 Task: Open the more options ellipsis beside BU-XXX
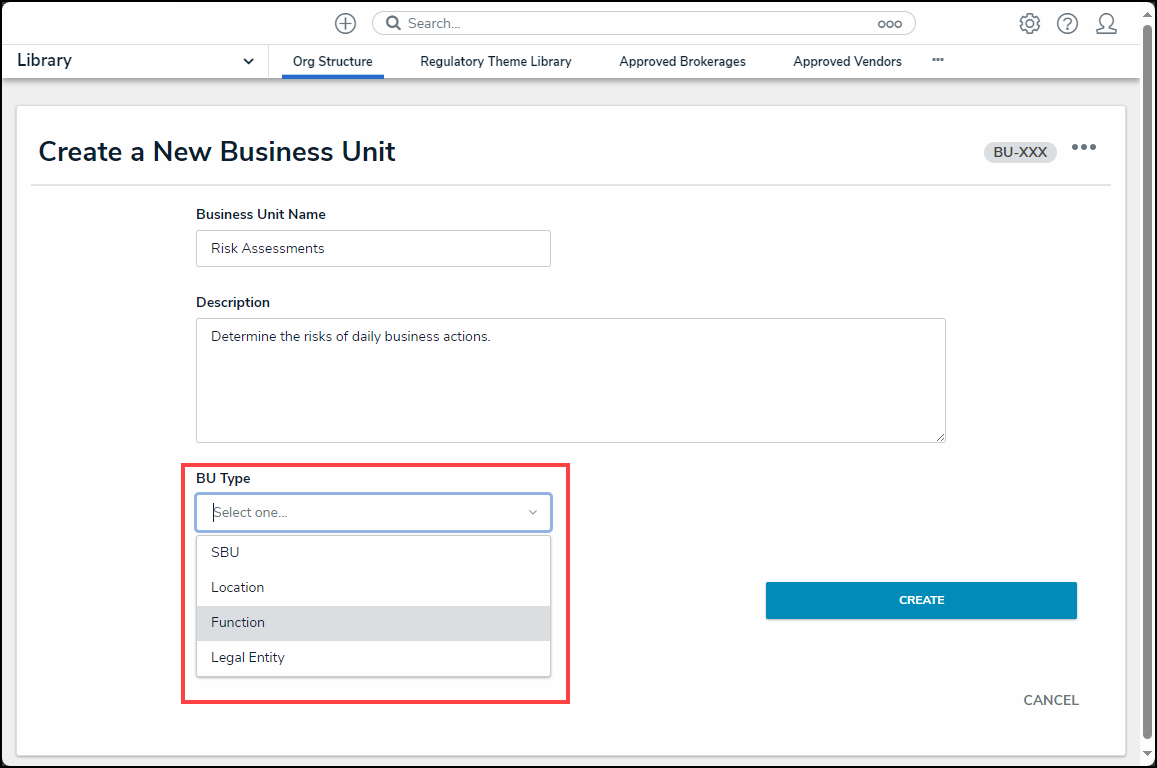(x=1083, y=148)
